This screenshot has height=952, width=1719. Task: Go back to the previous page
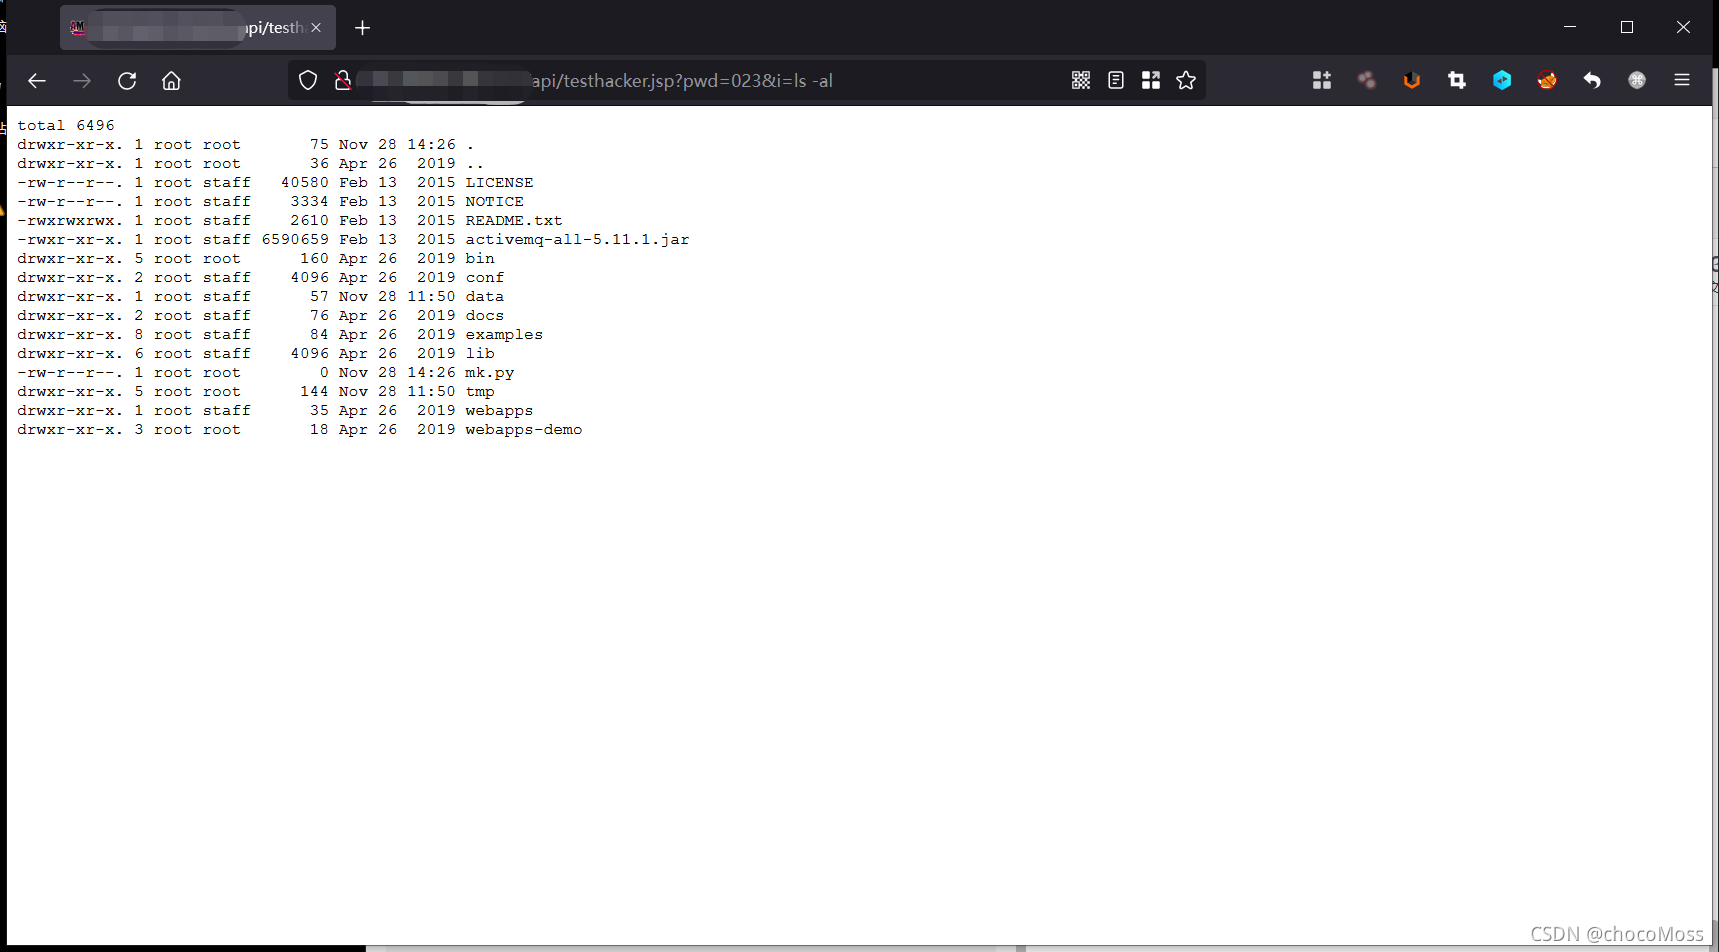[x=37, y=81]
